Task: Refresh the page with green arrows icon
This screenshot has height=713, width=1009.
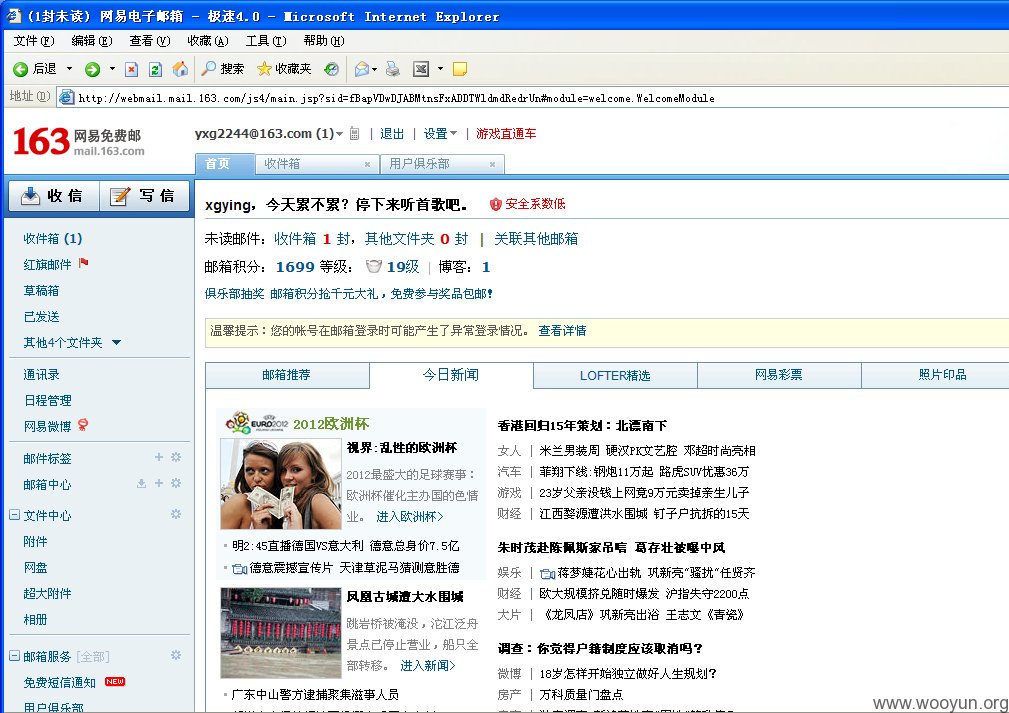Action: coord(155,69)
